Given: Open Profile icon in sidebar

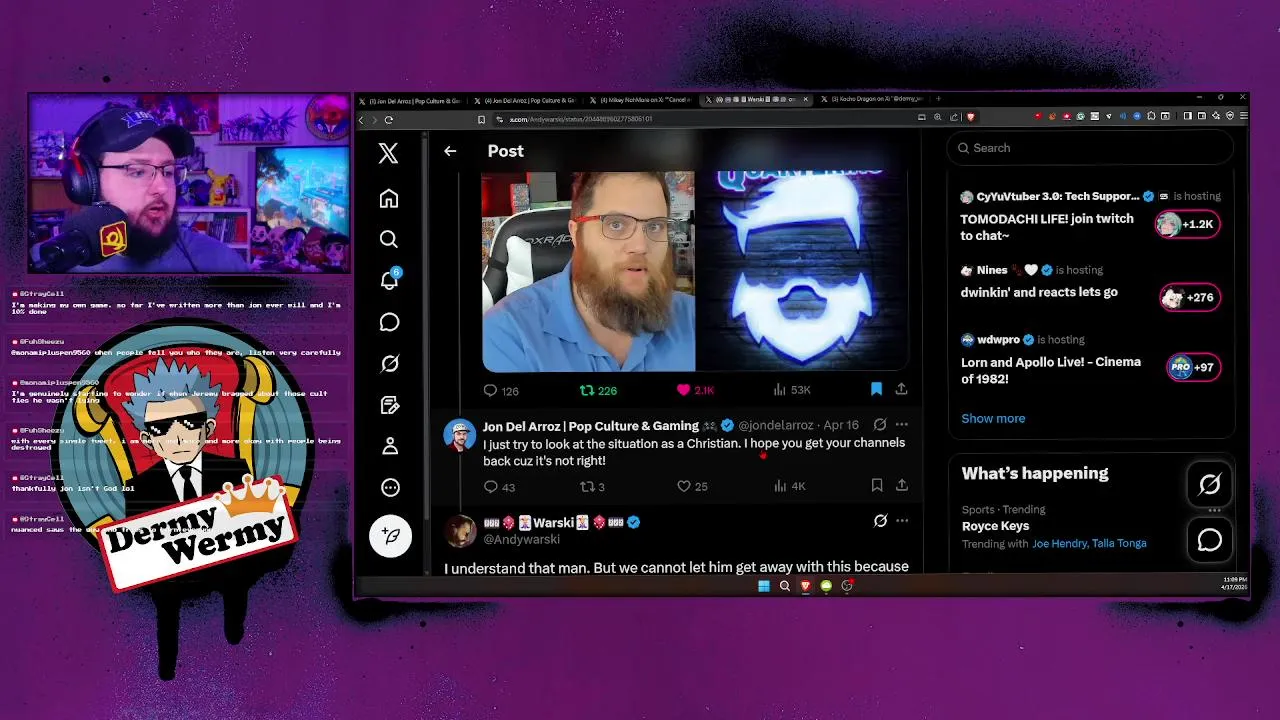Looking at the screenshot, I should coord(389,446).
